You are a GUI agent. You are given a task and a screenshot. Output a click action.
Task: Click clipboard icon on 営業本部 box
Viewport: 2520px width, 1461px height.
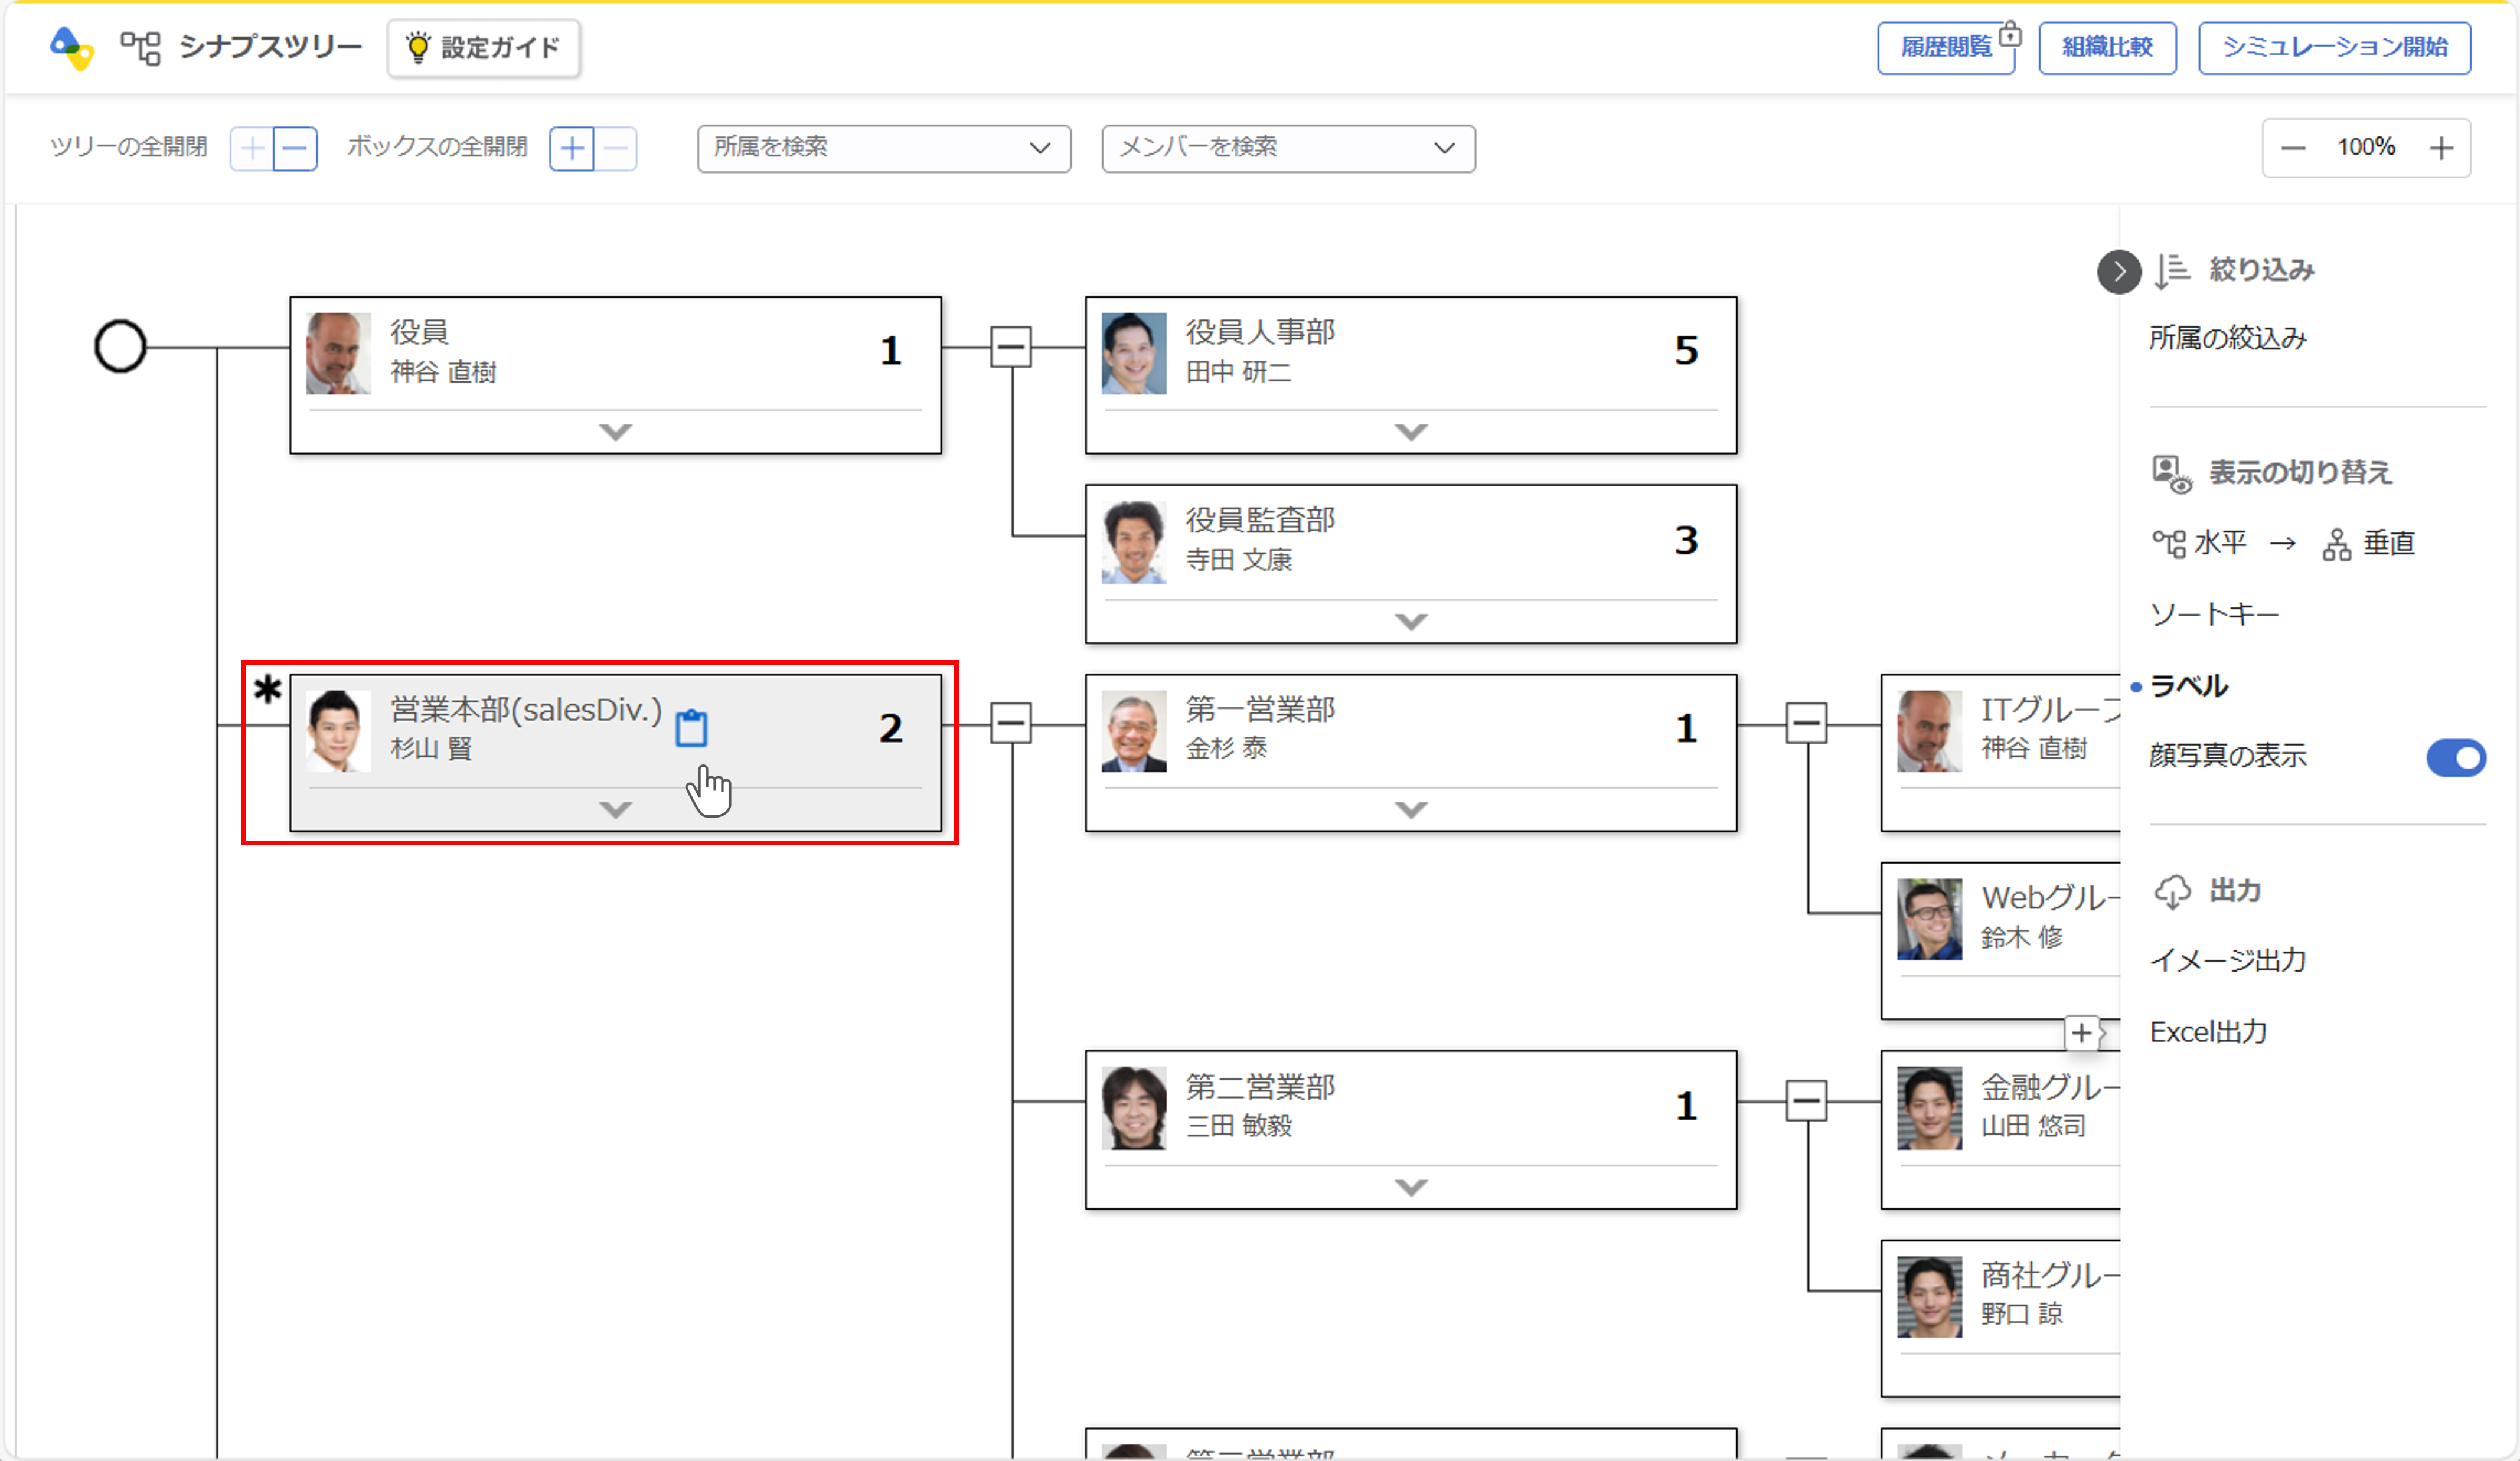691,728
